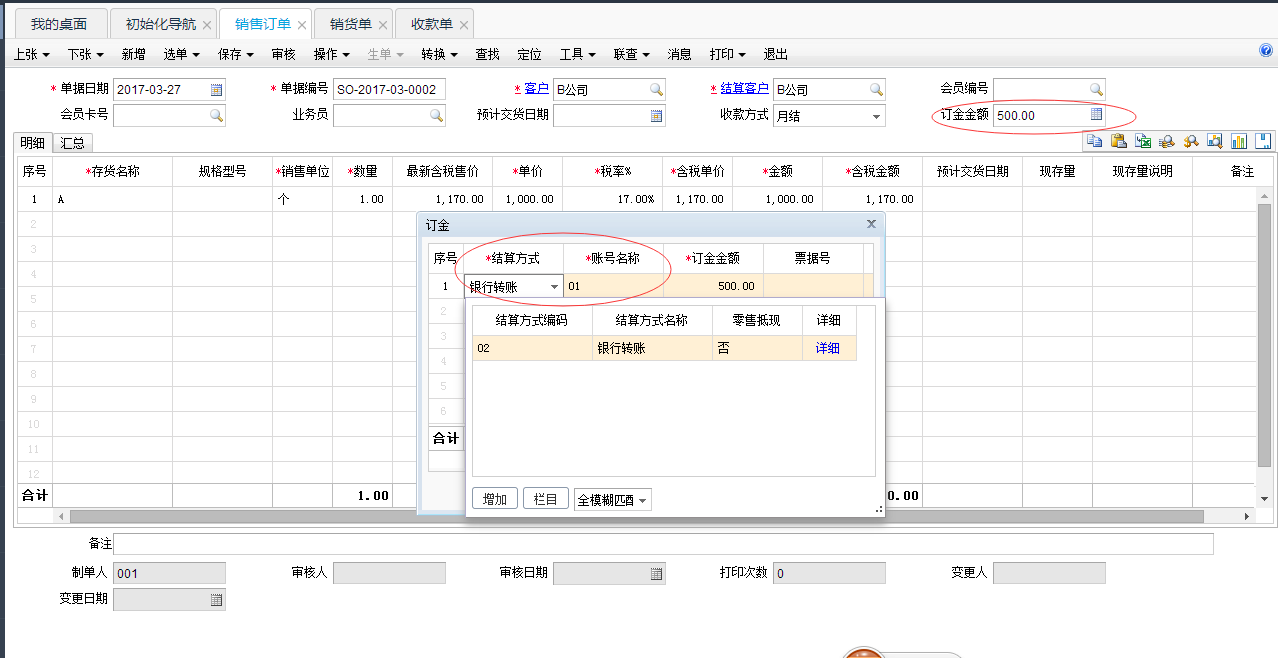Open the calendar picker for 单据日期
Viewport: 1278px width, 658px height.
216,90
